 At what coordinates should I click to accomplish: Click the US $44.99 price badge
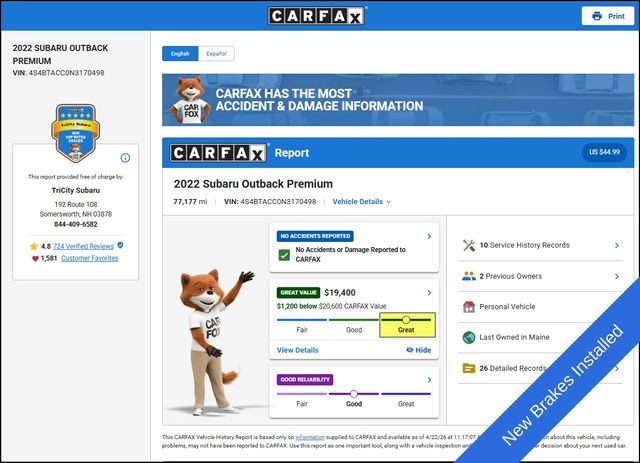[604, 152]
